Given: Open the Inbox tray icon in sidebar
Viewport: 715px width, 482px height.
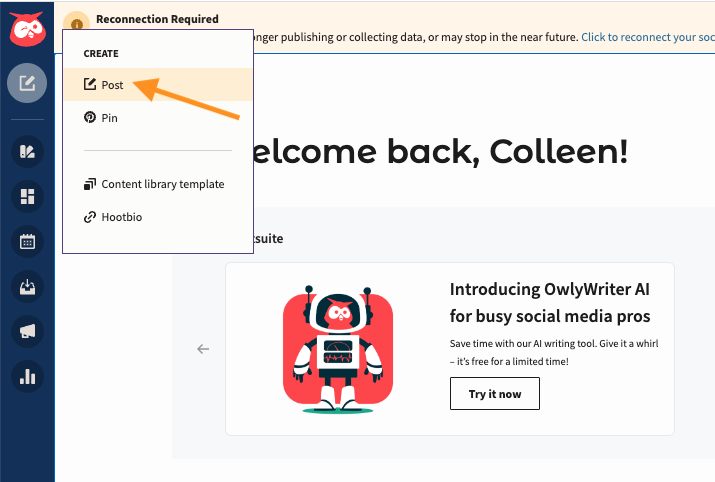Looking at the screenshot, I should (x=27, y=287).
